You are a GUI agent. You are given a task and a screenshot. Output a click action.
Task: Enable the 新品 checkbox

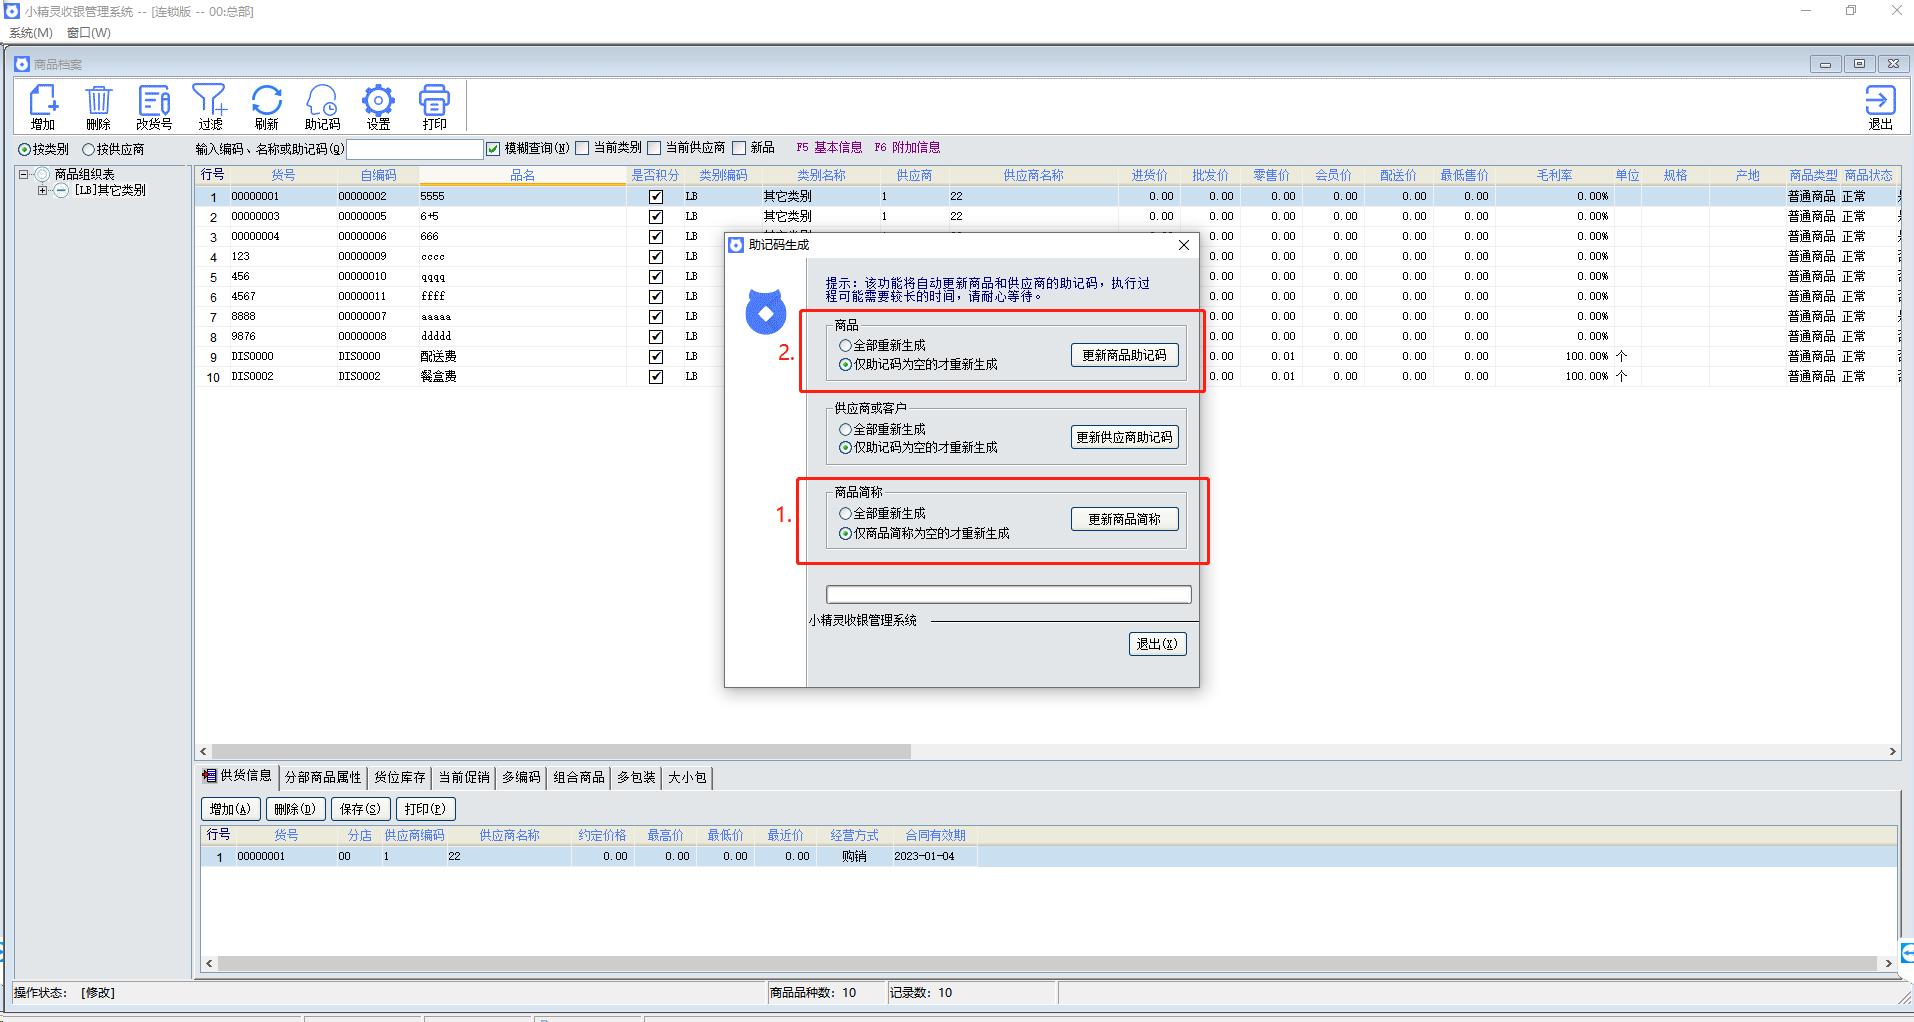coord(739,148)
